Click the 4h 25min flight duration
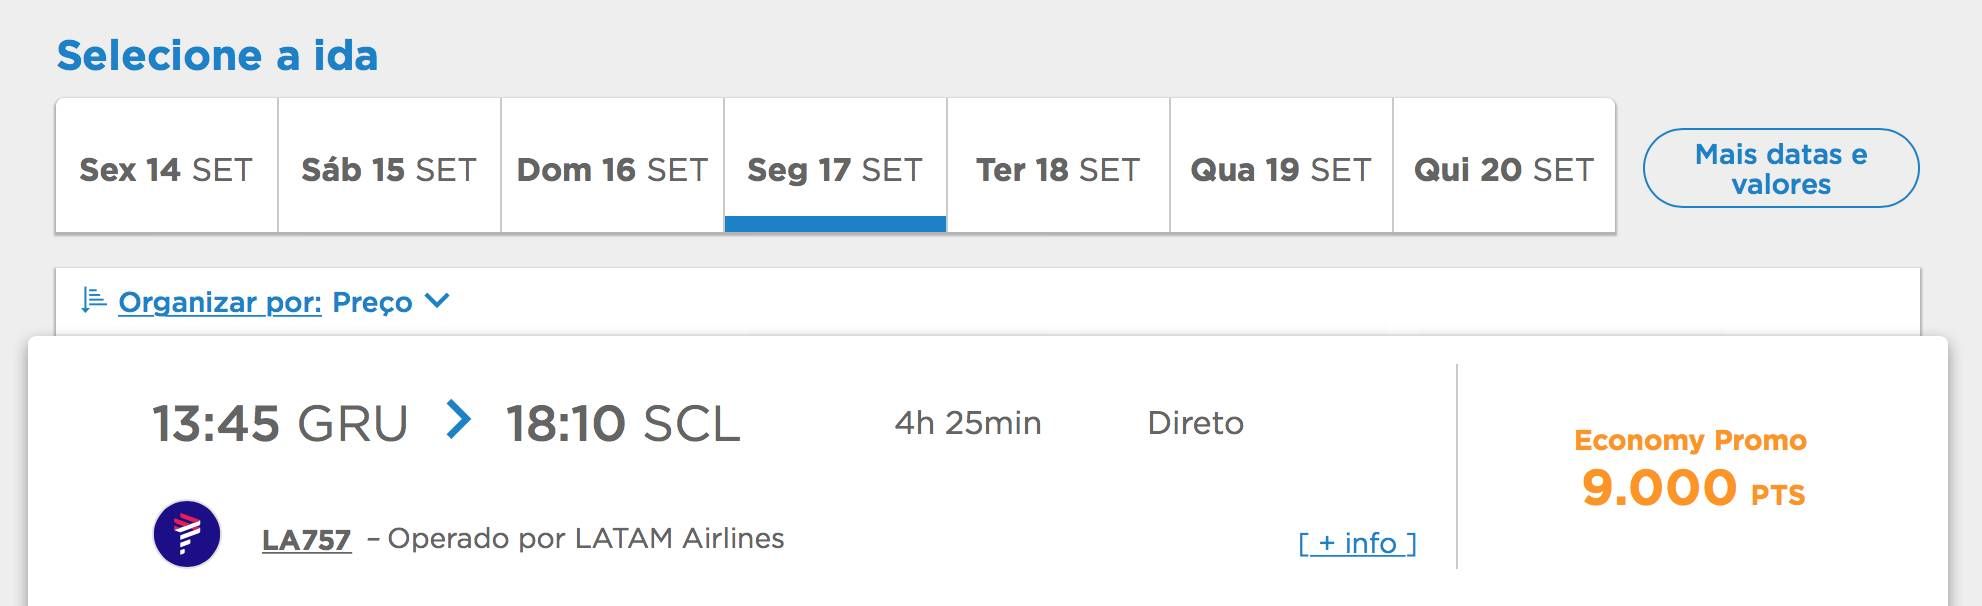Viewport: 1982px width, 606px height. (968, 423)
